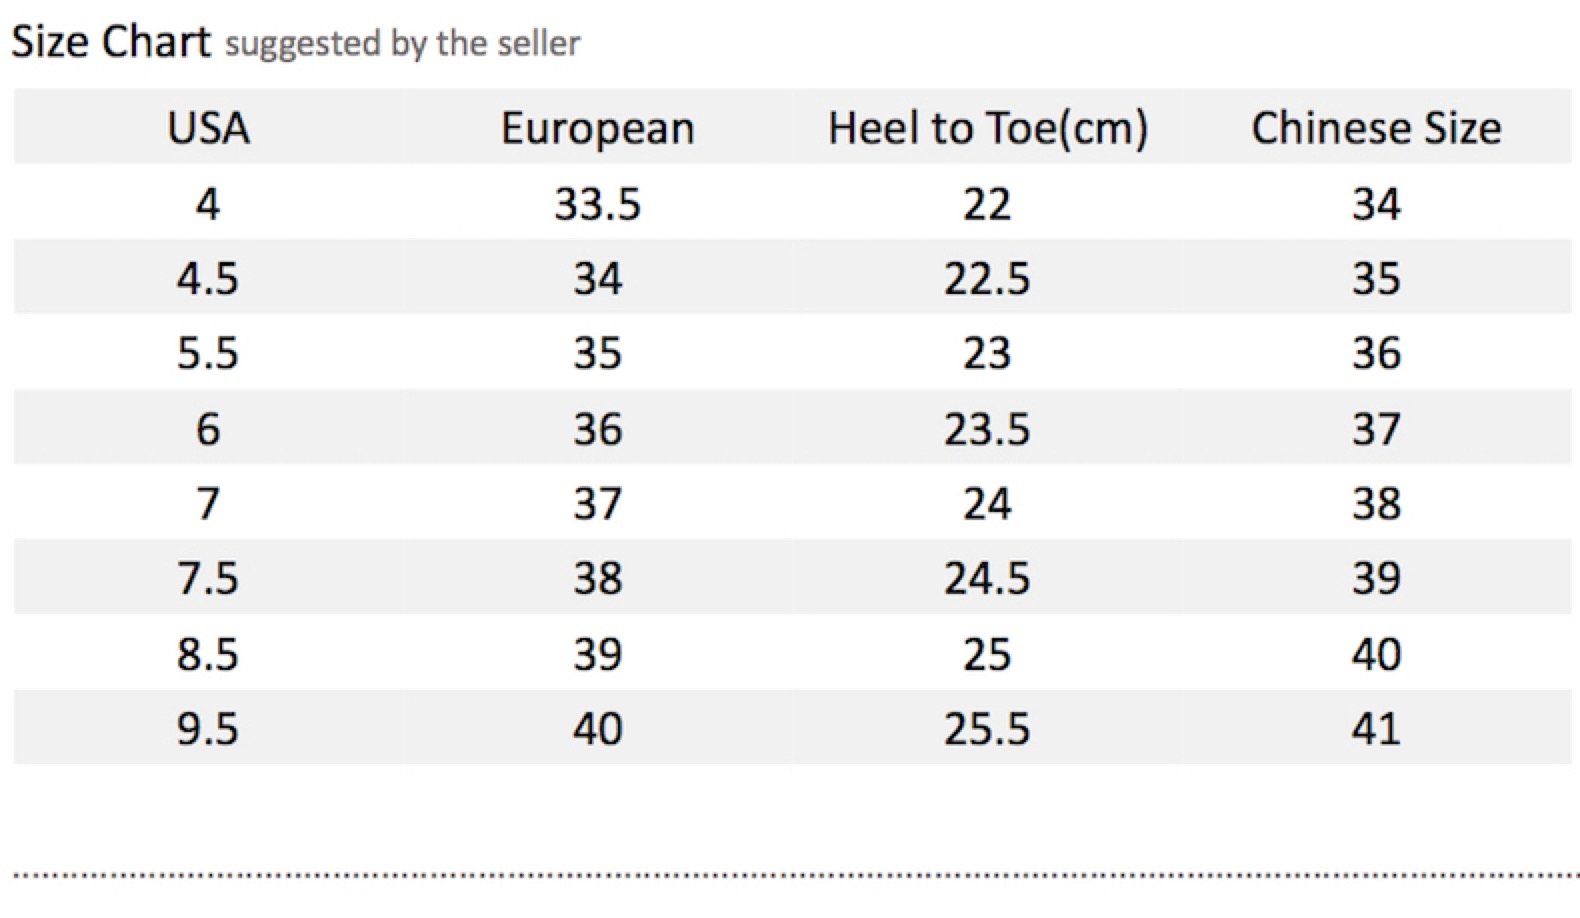Select Chinese size 41 cell

(x=1377, y=728)
